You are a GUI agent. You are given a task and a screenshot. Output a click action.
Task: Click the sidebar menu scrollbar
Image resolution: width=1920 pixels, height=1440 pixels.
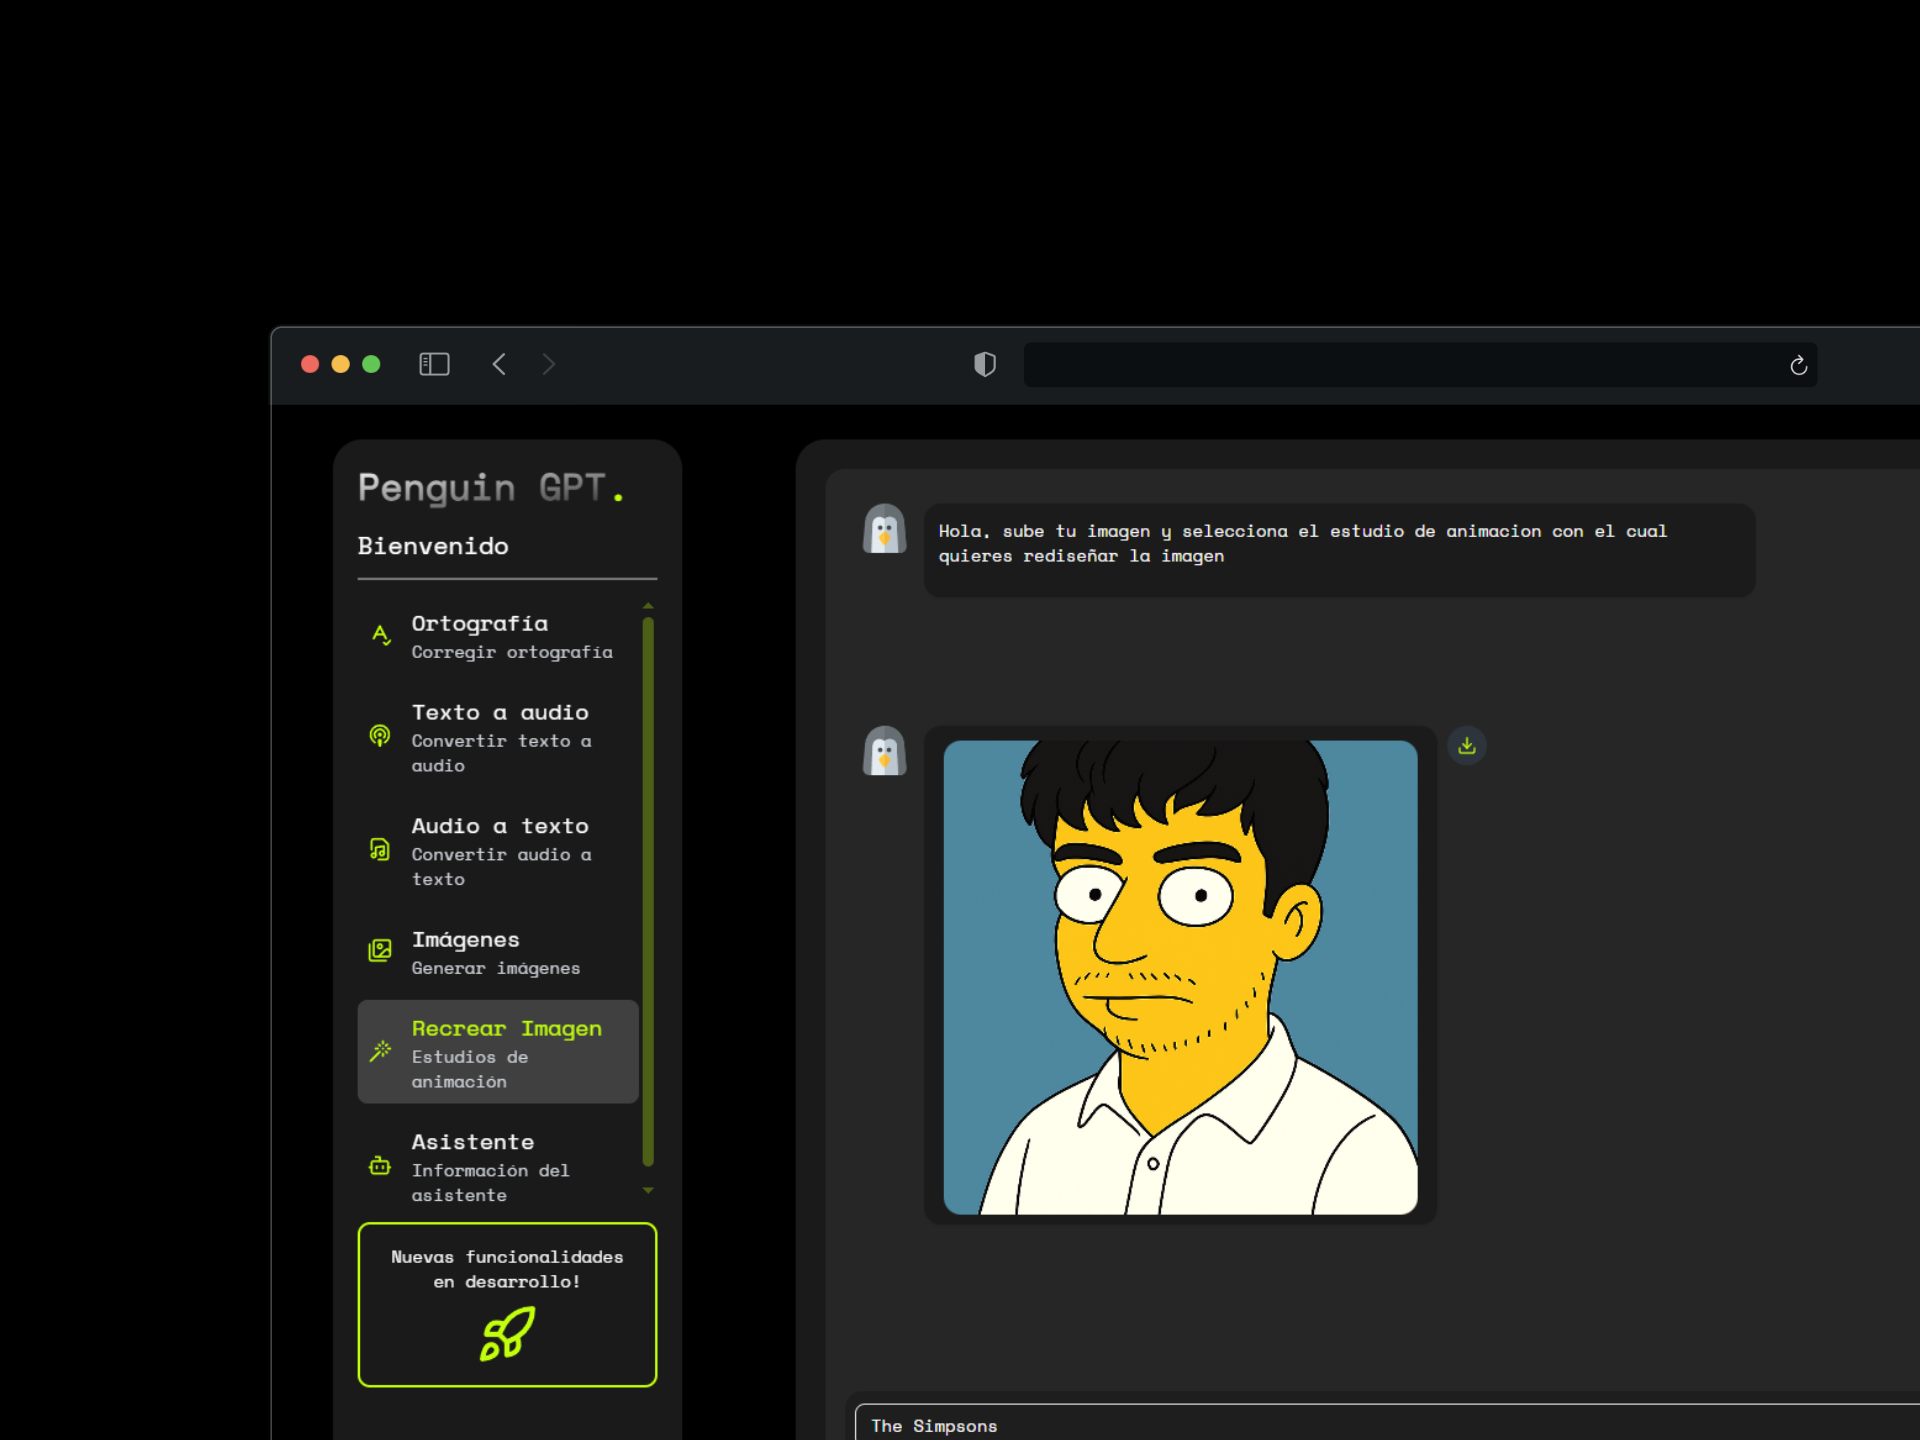tap(648, 890)
